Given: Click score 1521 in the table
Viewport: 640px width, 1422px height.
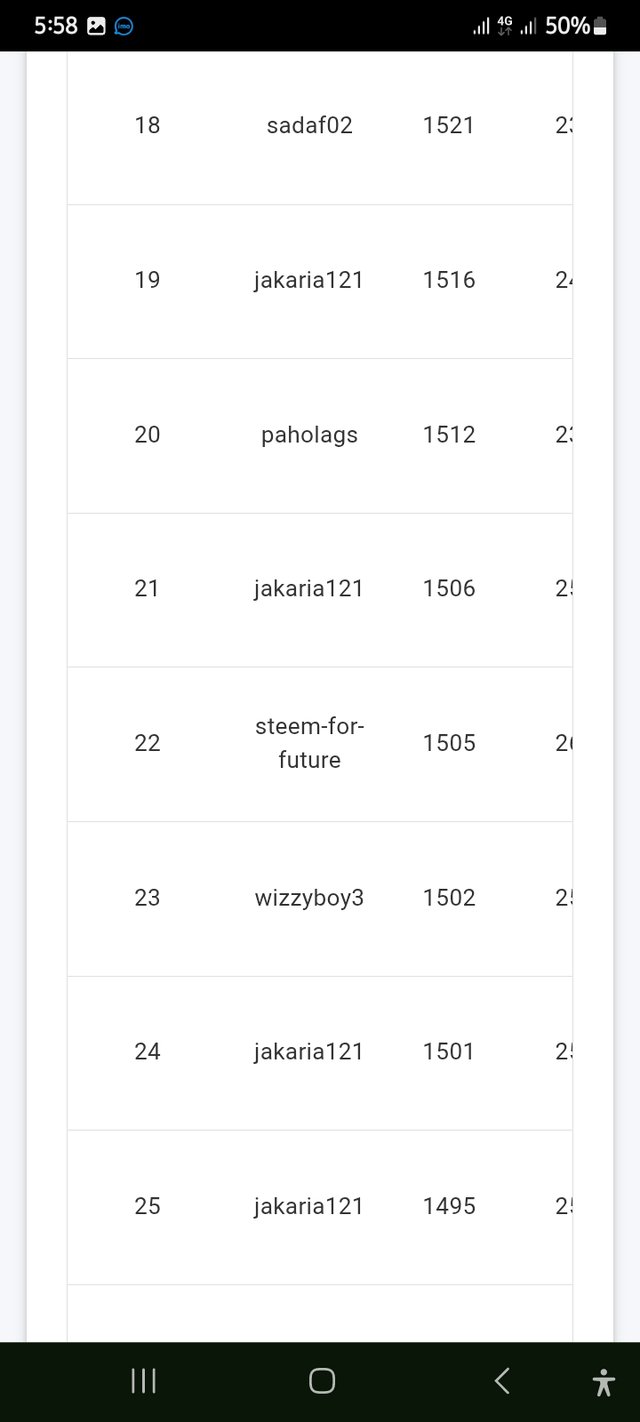Looking at the screenshot, I should [x=448, y=125].
